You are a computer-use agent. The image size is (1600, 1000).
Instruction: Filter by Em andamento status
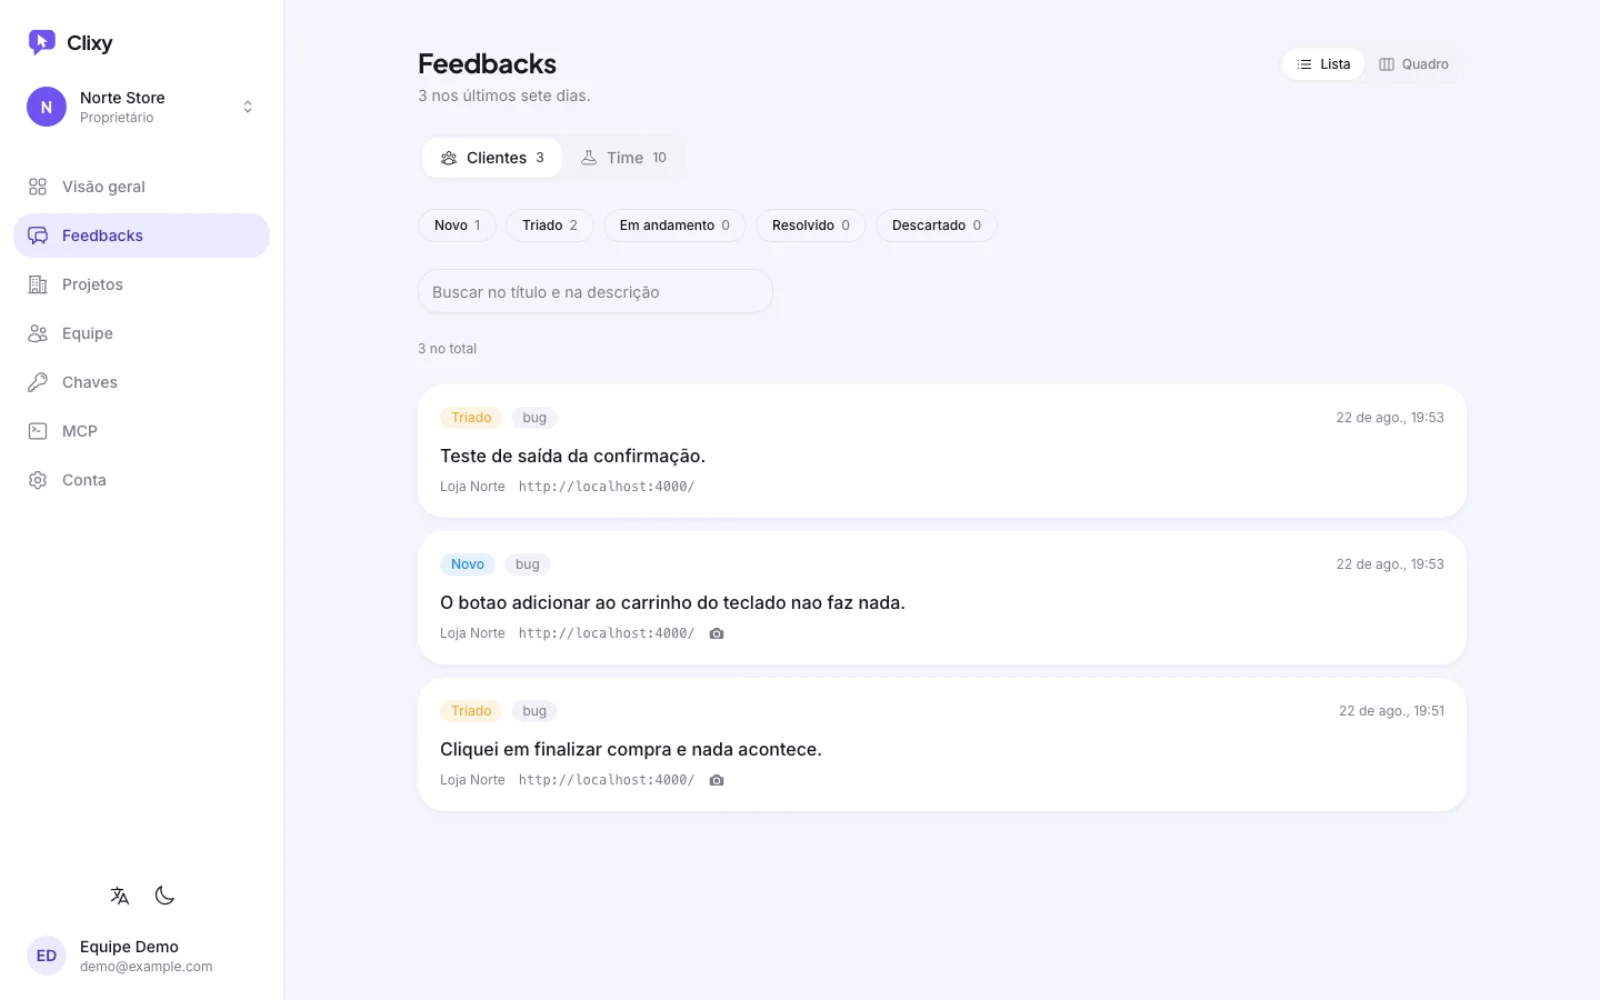pyautogui.click(x=675, y=226)
